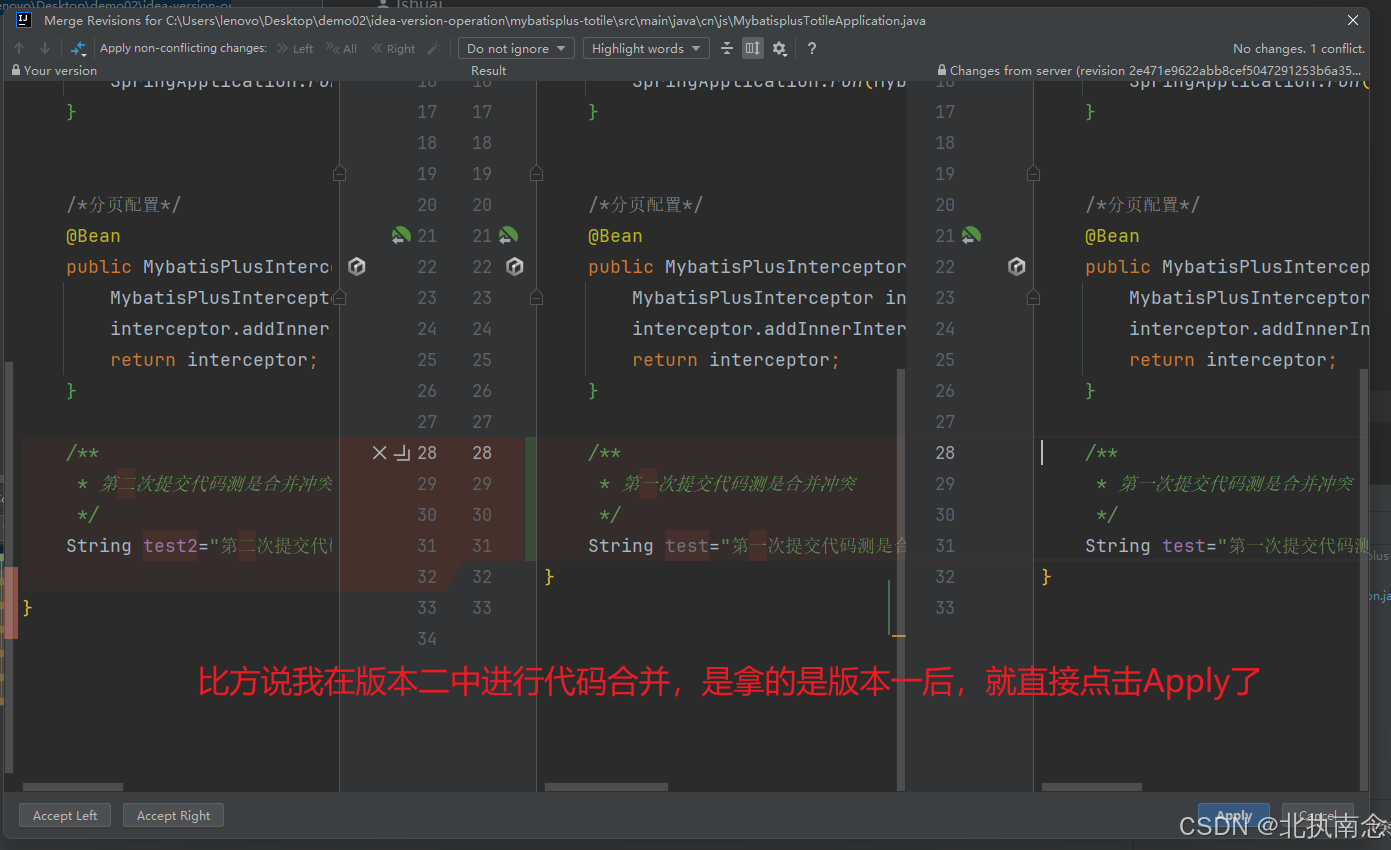This screenshot has width=1391, height=850.
Task: Click 'Changes from server' revision label
Action: coord(1155,71)
